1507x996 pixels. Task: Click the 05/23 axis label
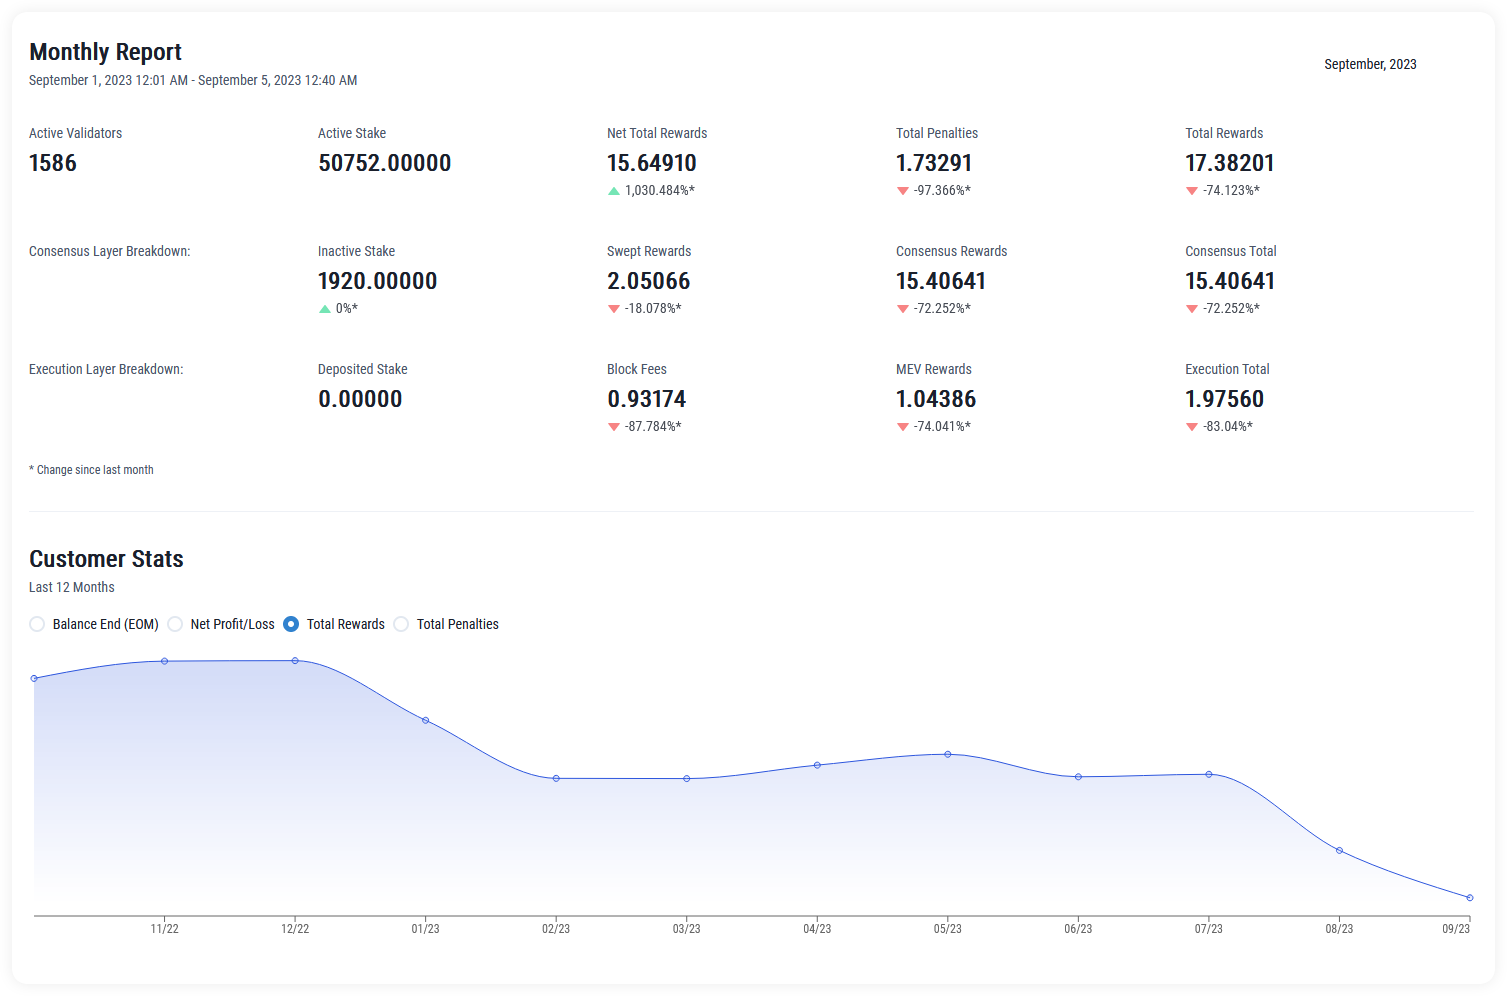tap(948, 929)
